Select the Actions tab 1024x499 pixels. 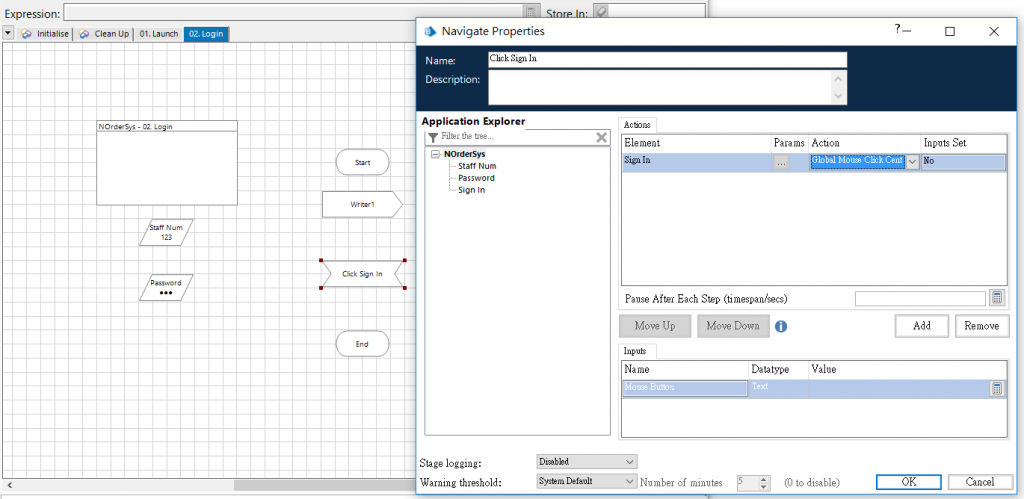pos(637,124)
